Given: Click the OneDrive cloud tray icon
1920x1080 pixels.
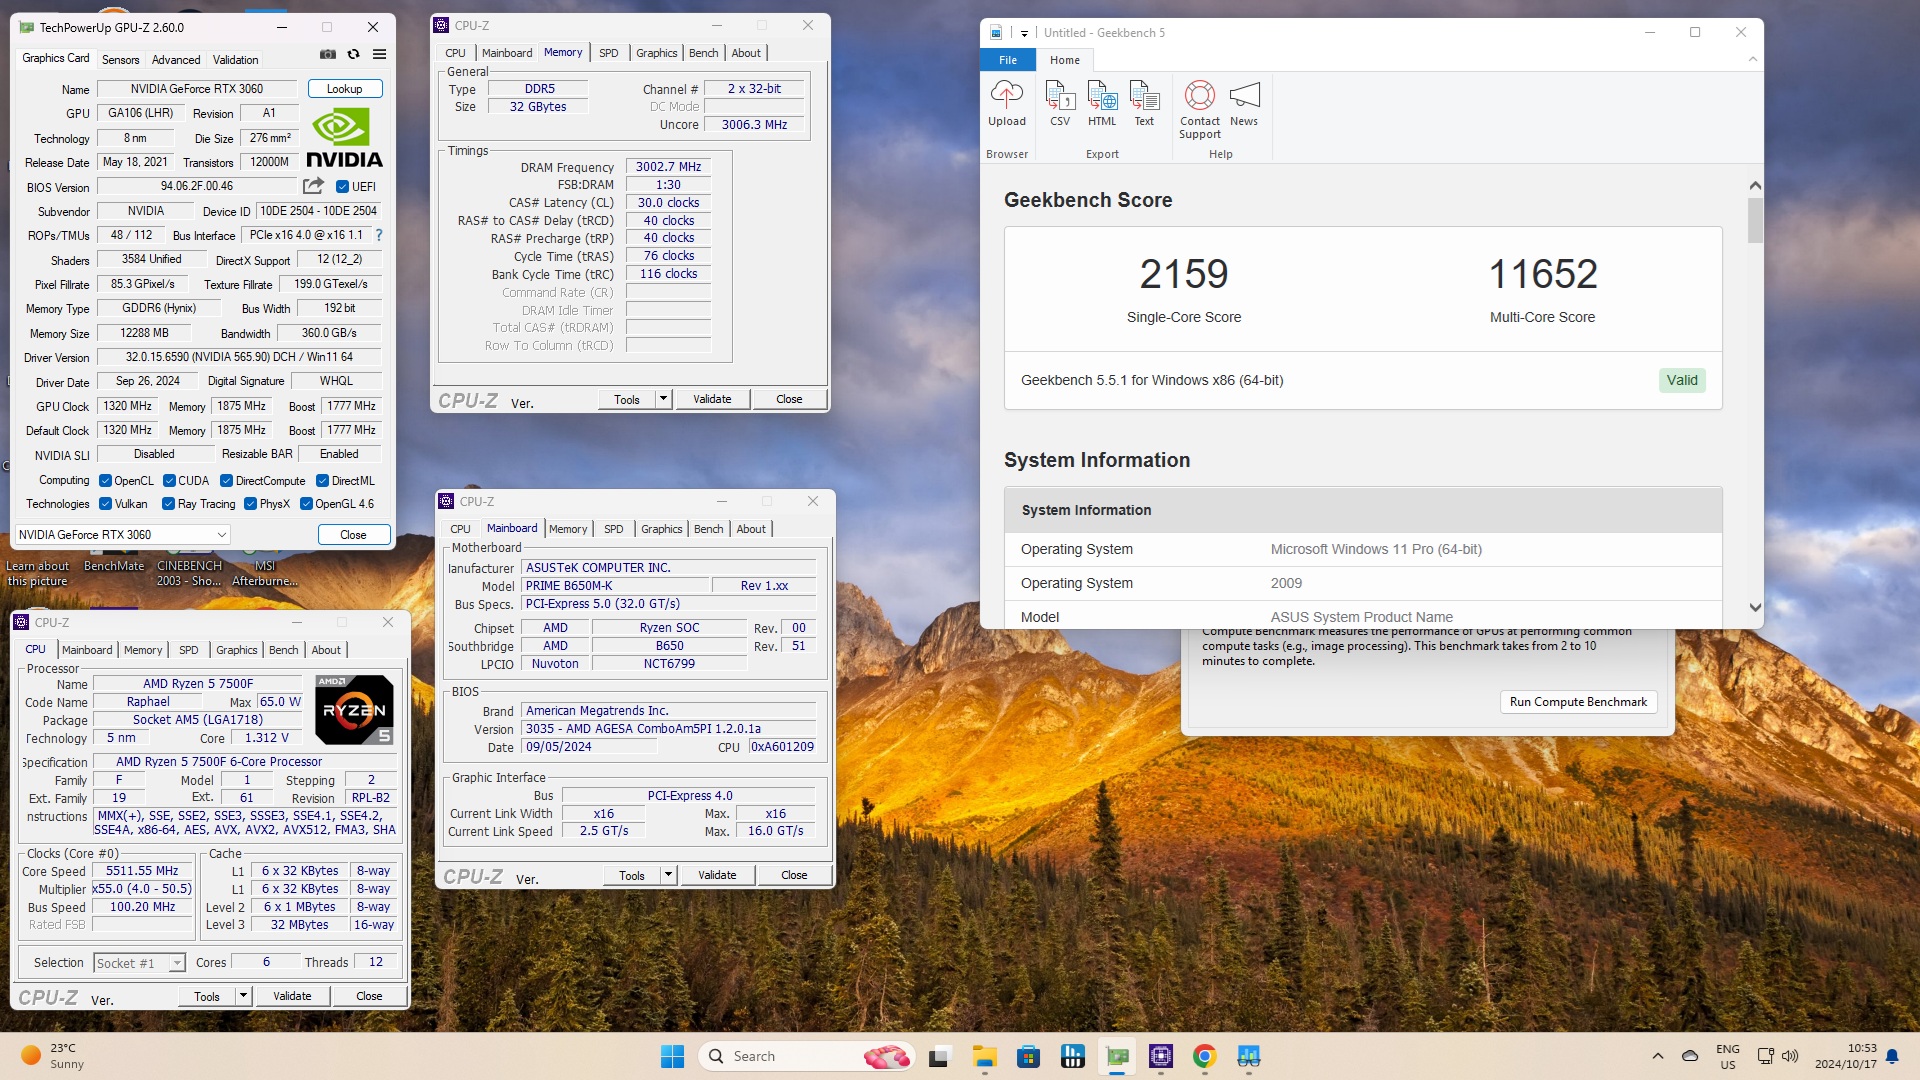Looking at the screenshot, I should coord(1690,1056).
